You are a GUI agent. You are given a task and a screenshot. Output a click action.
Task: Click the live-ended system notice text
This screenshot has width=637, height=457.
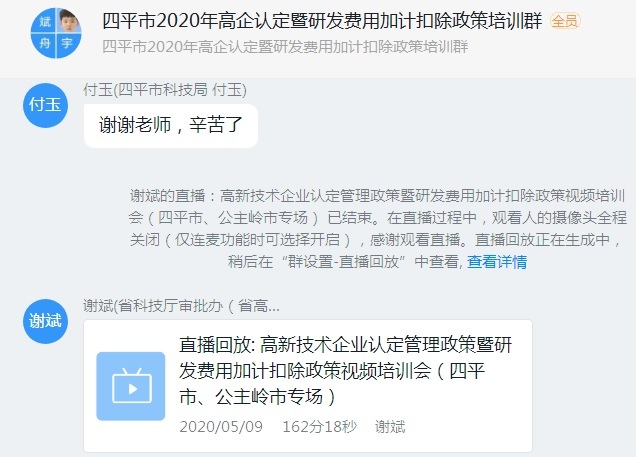point(377,229)
